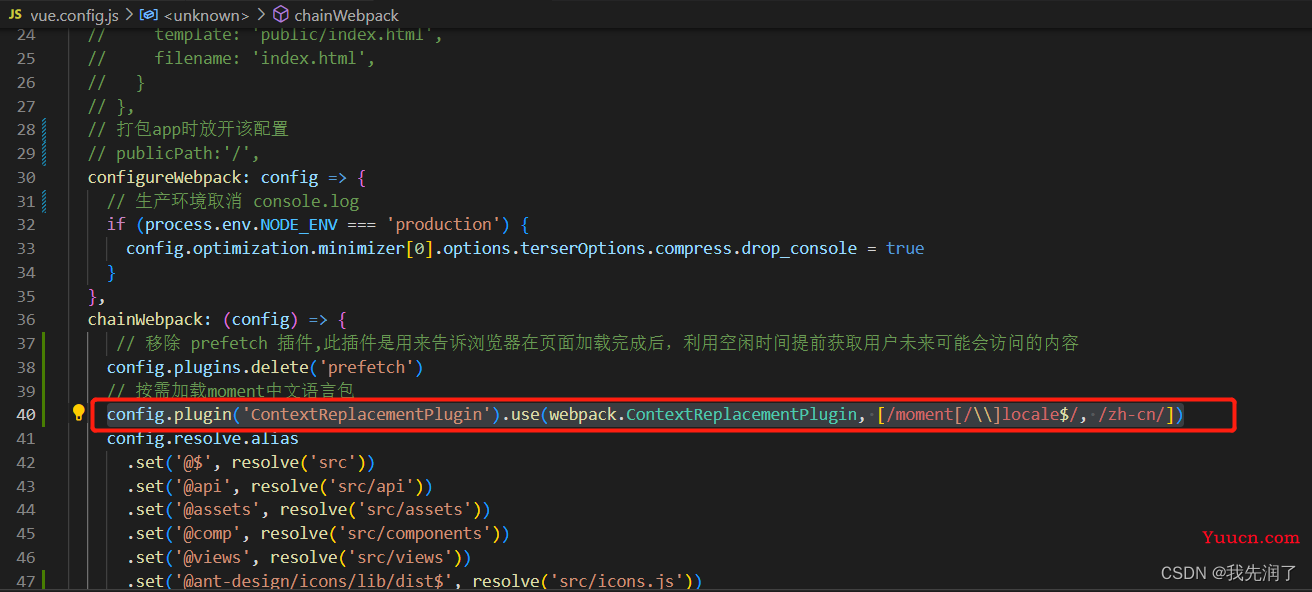
Task: Click the symbol icon beside <unknown> breadcrumb
Action: coord(149,15)
